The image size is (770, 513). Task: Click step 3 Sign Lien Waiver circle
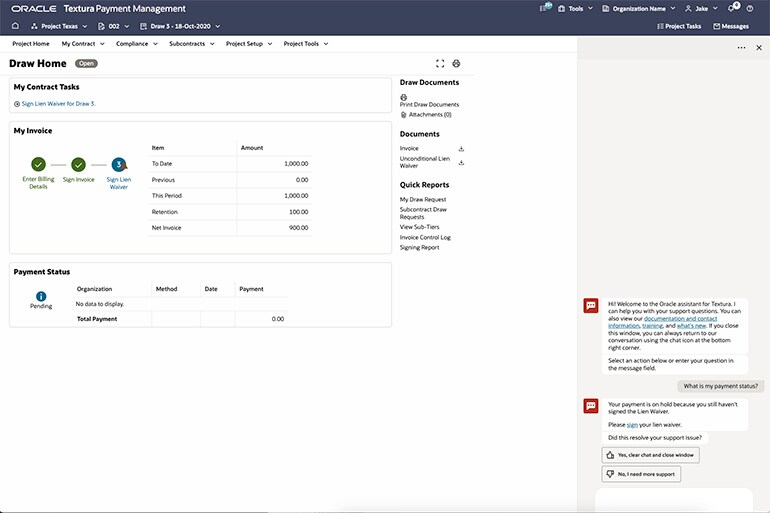[x=119, y=164]
